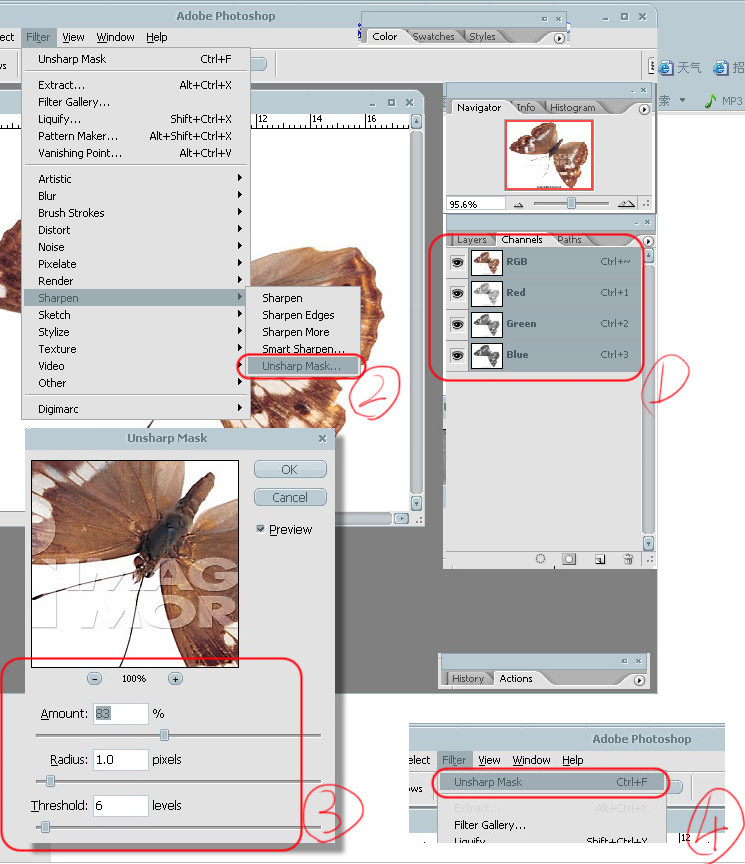Select the Red channel thumbnail

coord(487,294)
